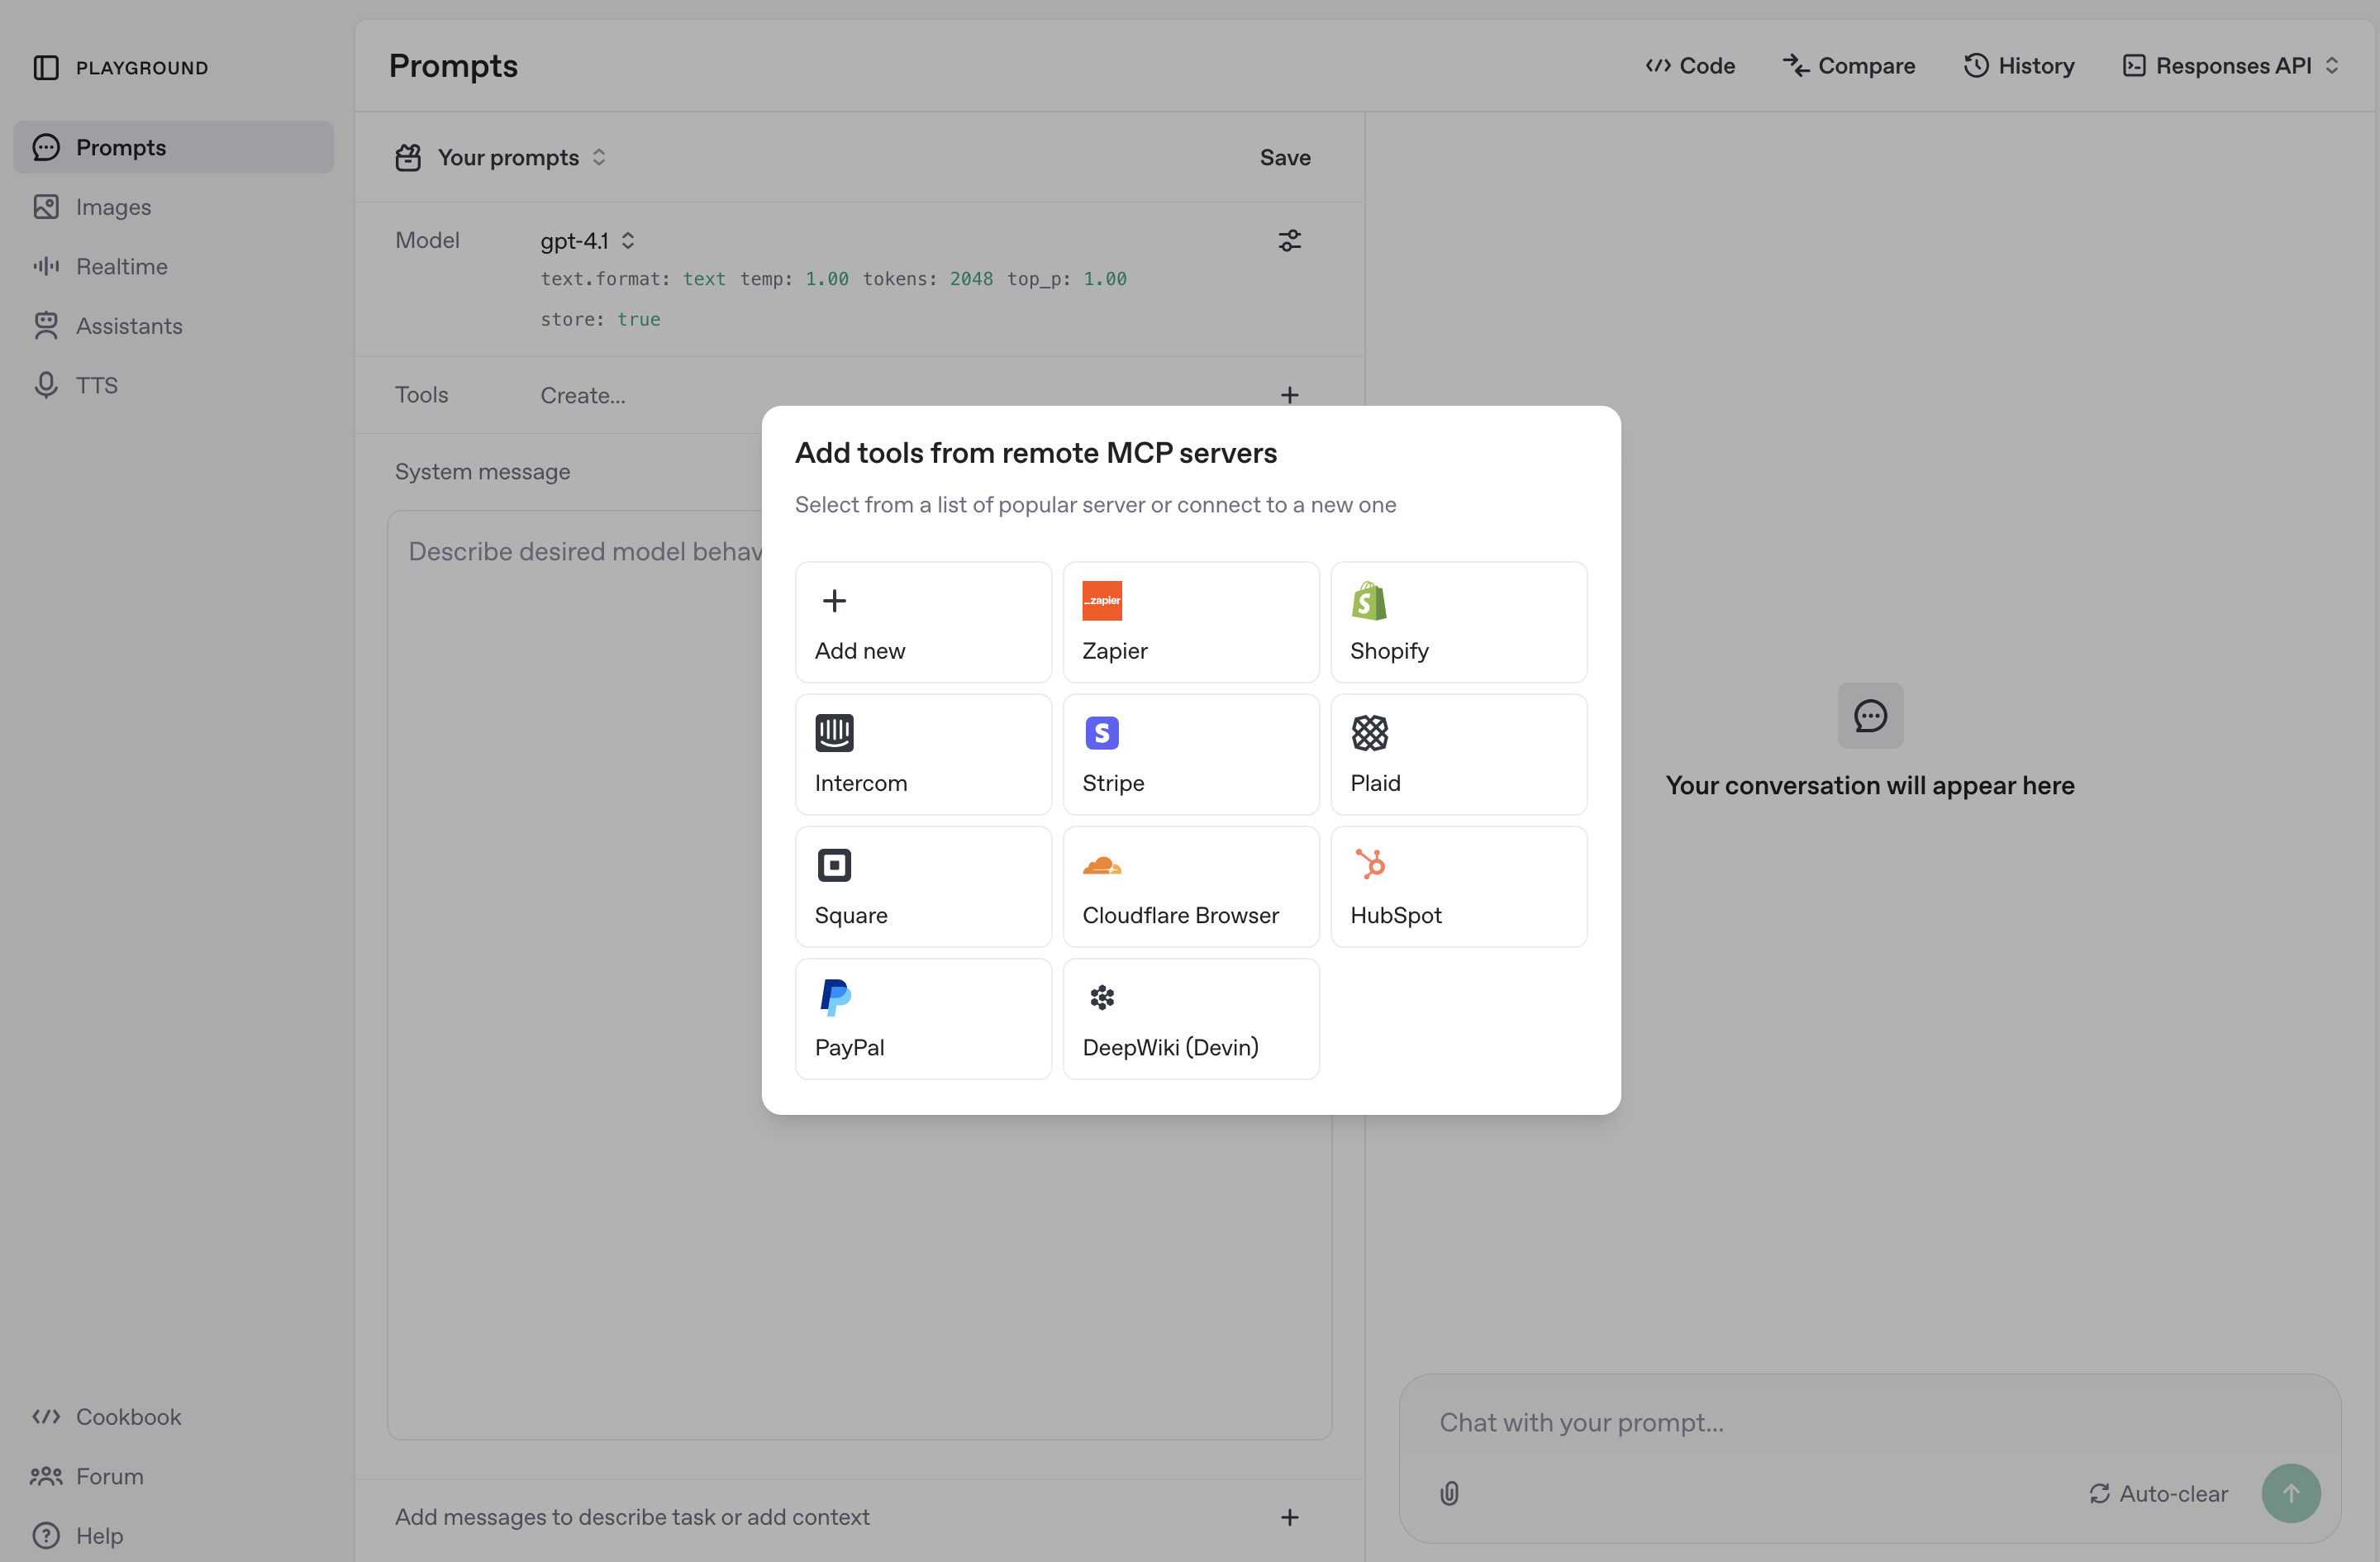Viewport: 2380px width, 1562px height.
Task: Send message with the green arrow button
Action: coord(2290,1493)
